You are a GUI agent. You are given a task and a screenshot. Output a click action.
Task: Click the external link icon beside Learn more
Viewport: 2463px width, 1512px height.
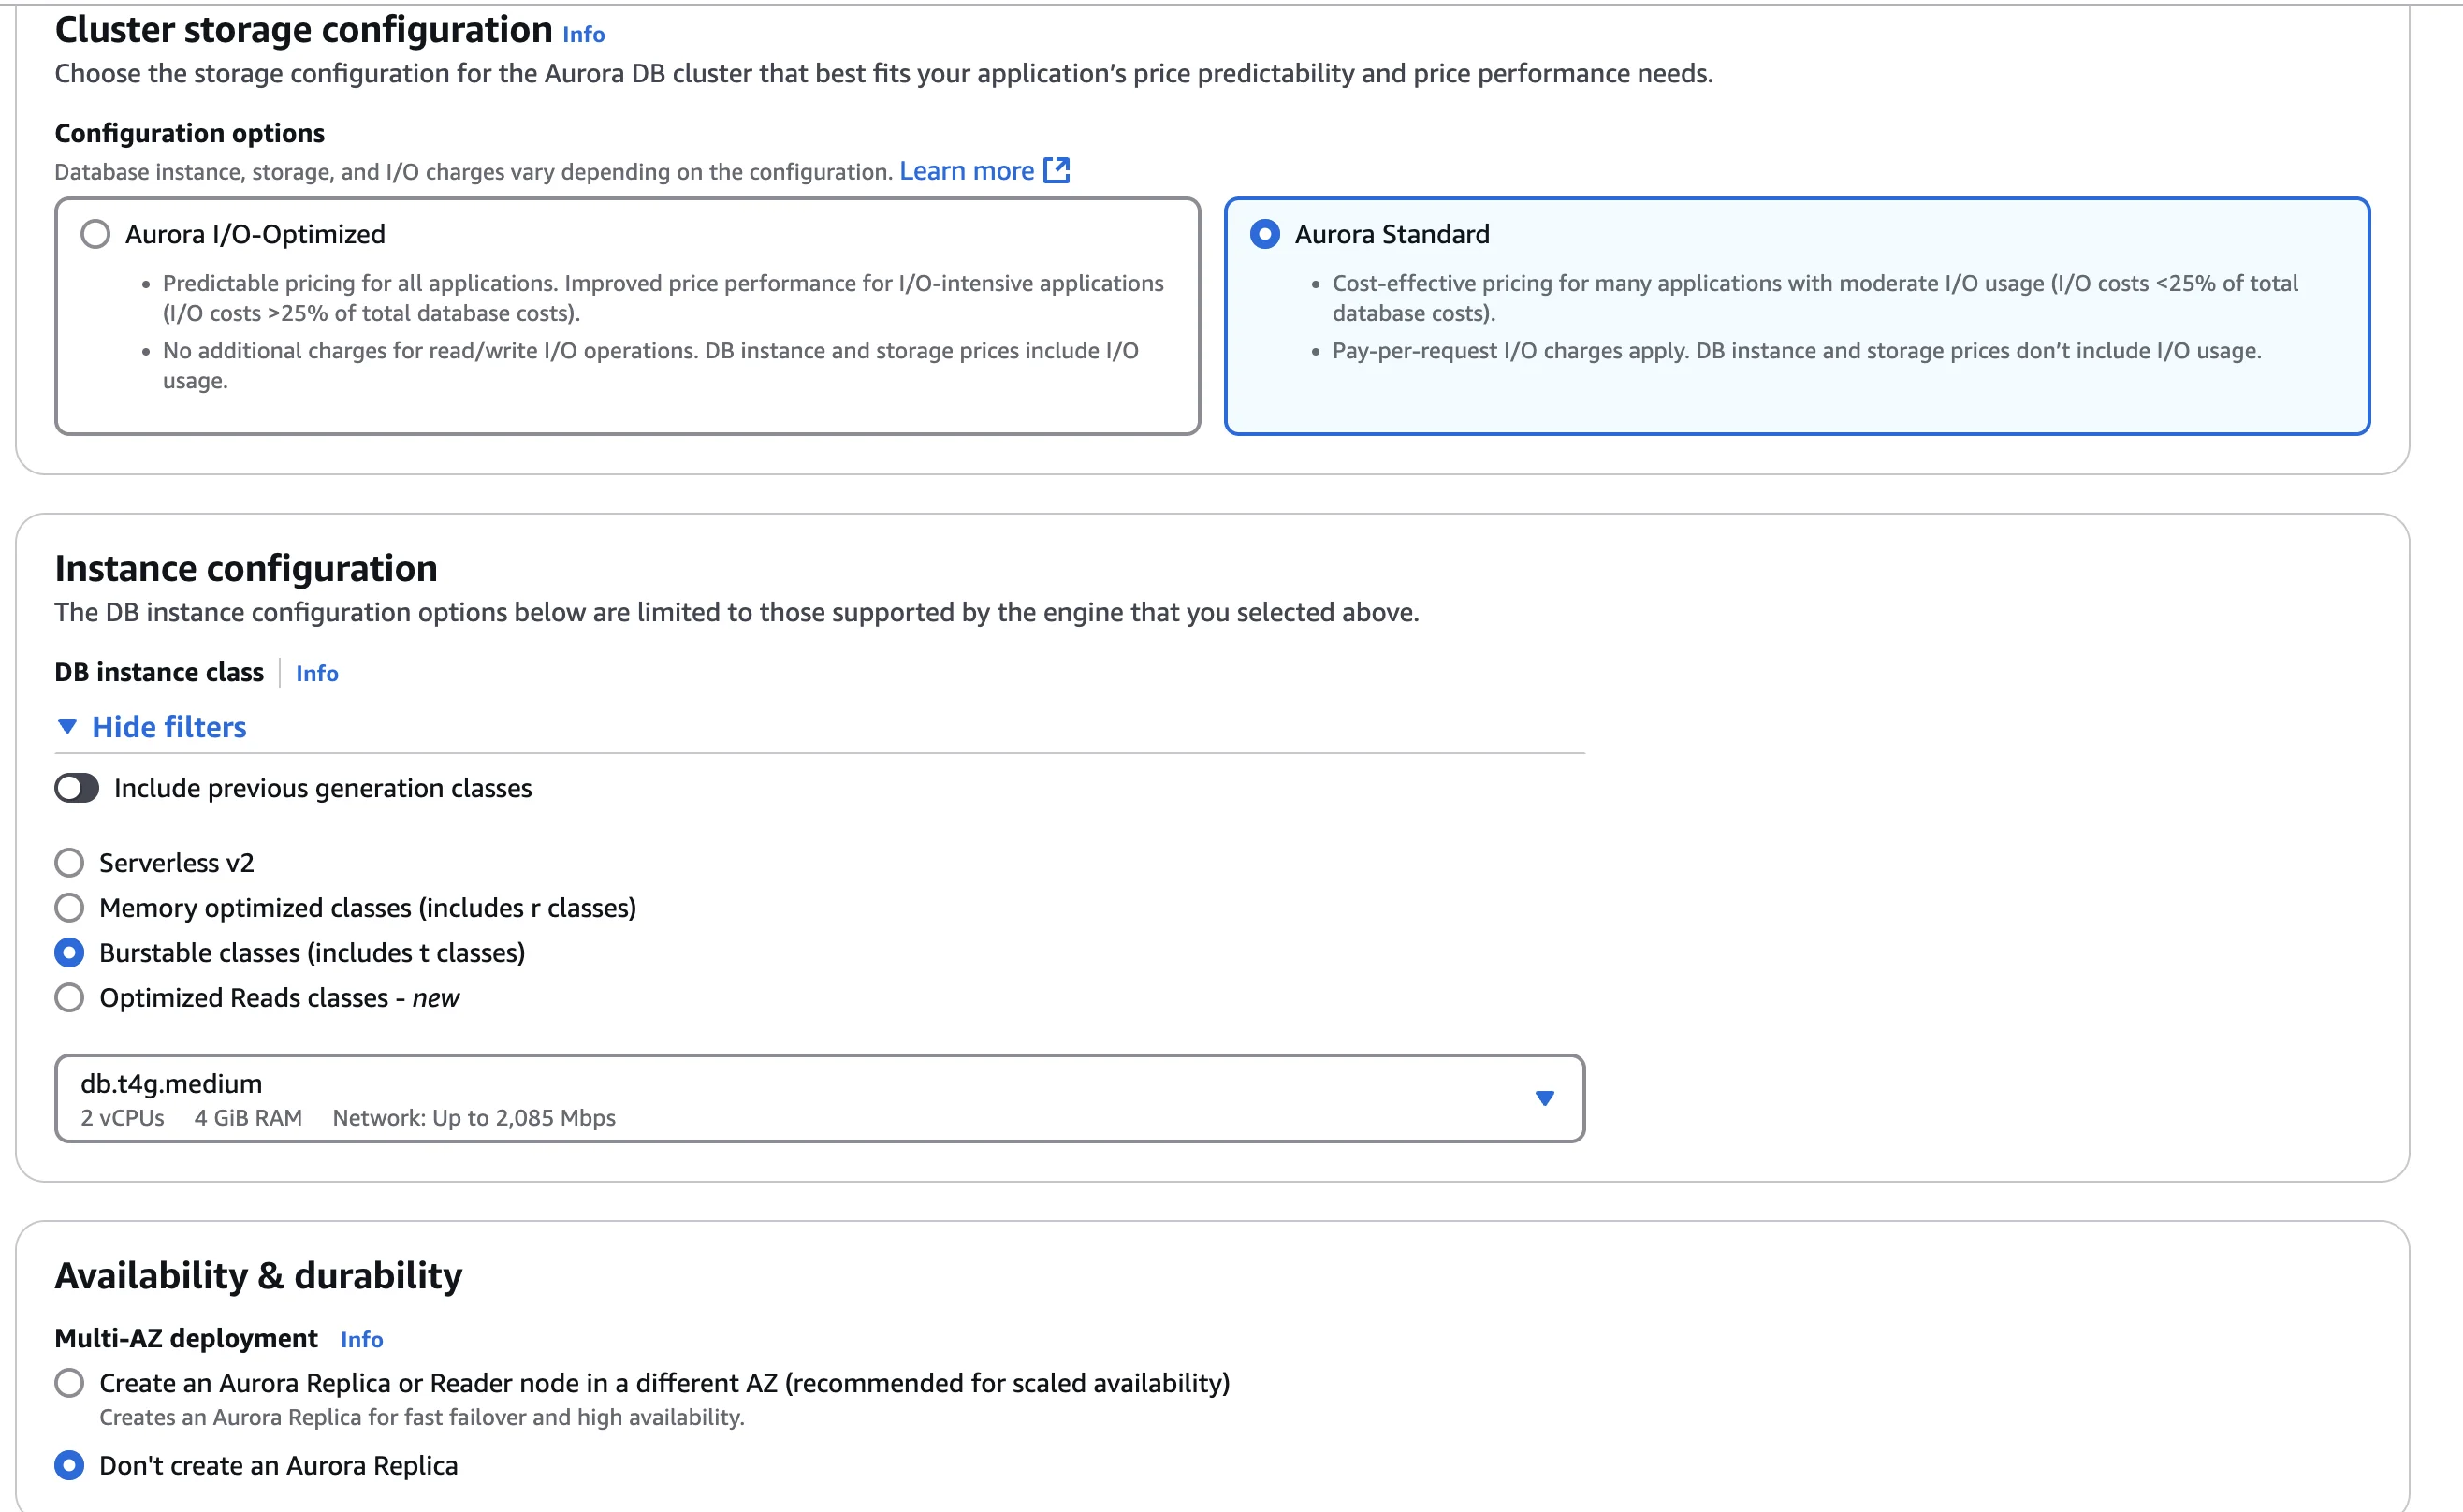point(1056,171)
